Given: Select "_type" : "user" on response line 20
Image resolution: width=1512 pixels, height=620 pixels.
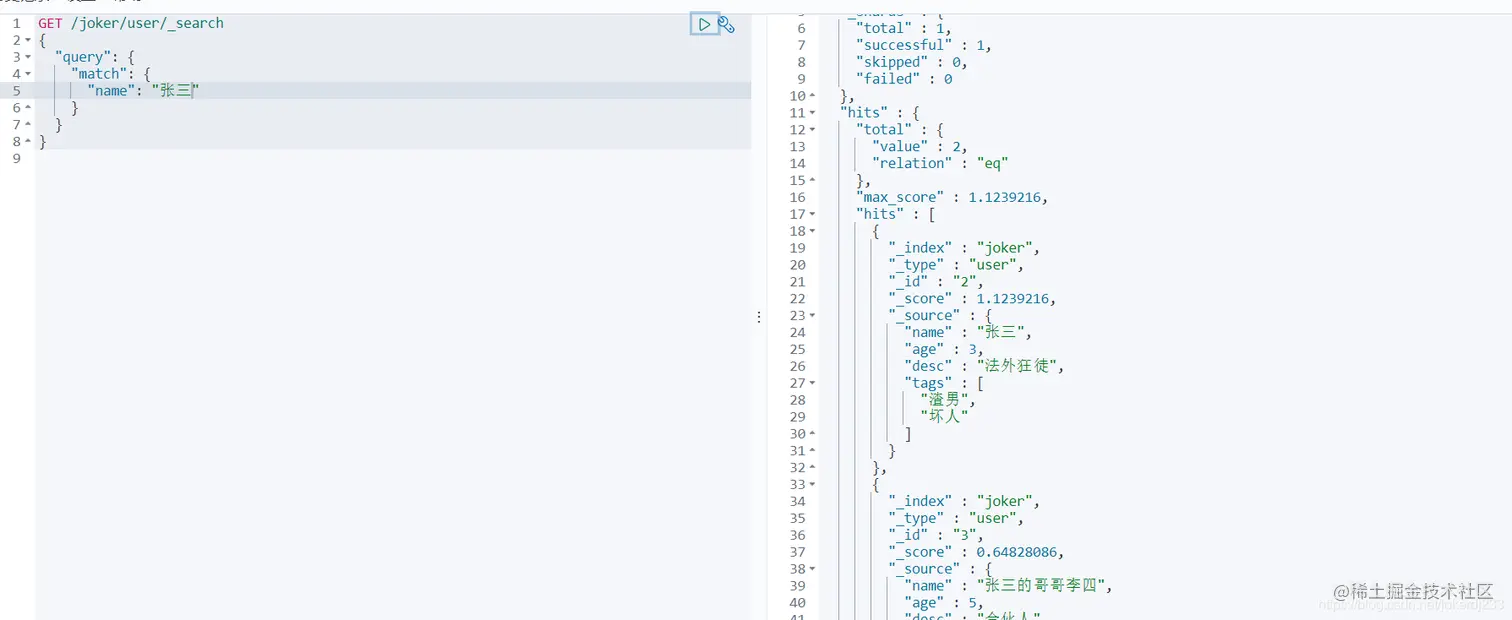Looking at the screenshot, I should pyautogui.click(x=958, y=265).
